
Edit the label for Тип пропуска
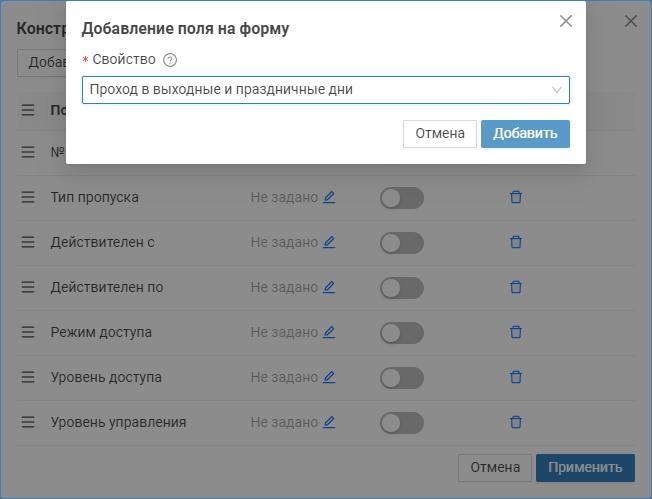[x=329, y=197]
